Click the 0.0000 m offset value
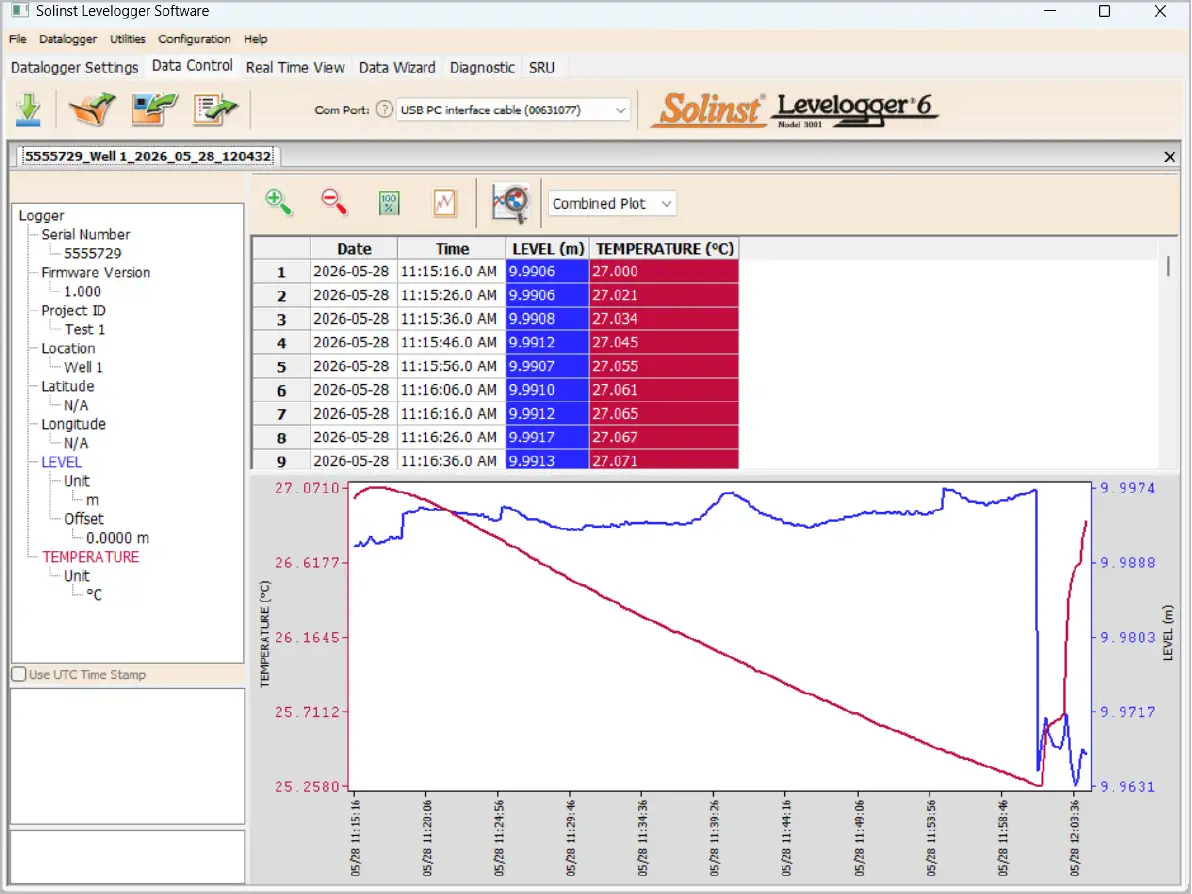This screenshot has width=1192, height=894. coord(117,538)
